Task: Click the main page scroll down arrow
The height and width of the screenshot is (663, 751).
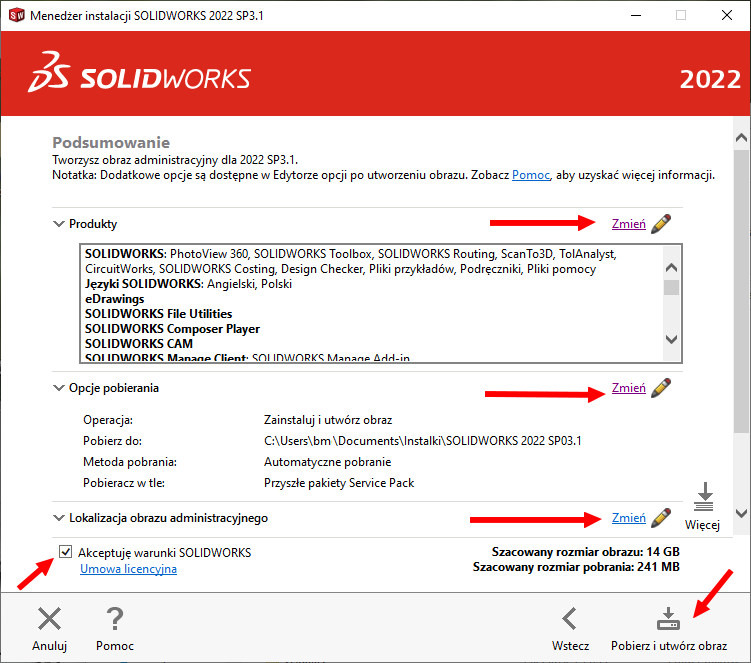Action: pyautogui.click(x=741, y=513)
